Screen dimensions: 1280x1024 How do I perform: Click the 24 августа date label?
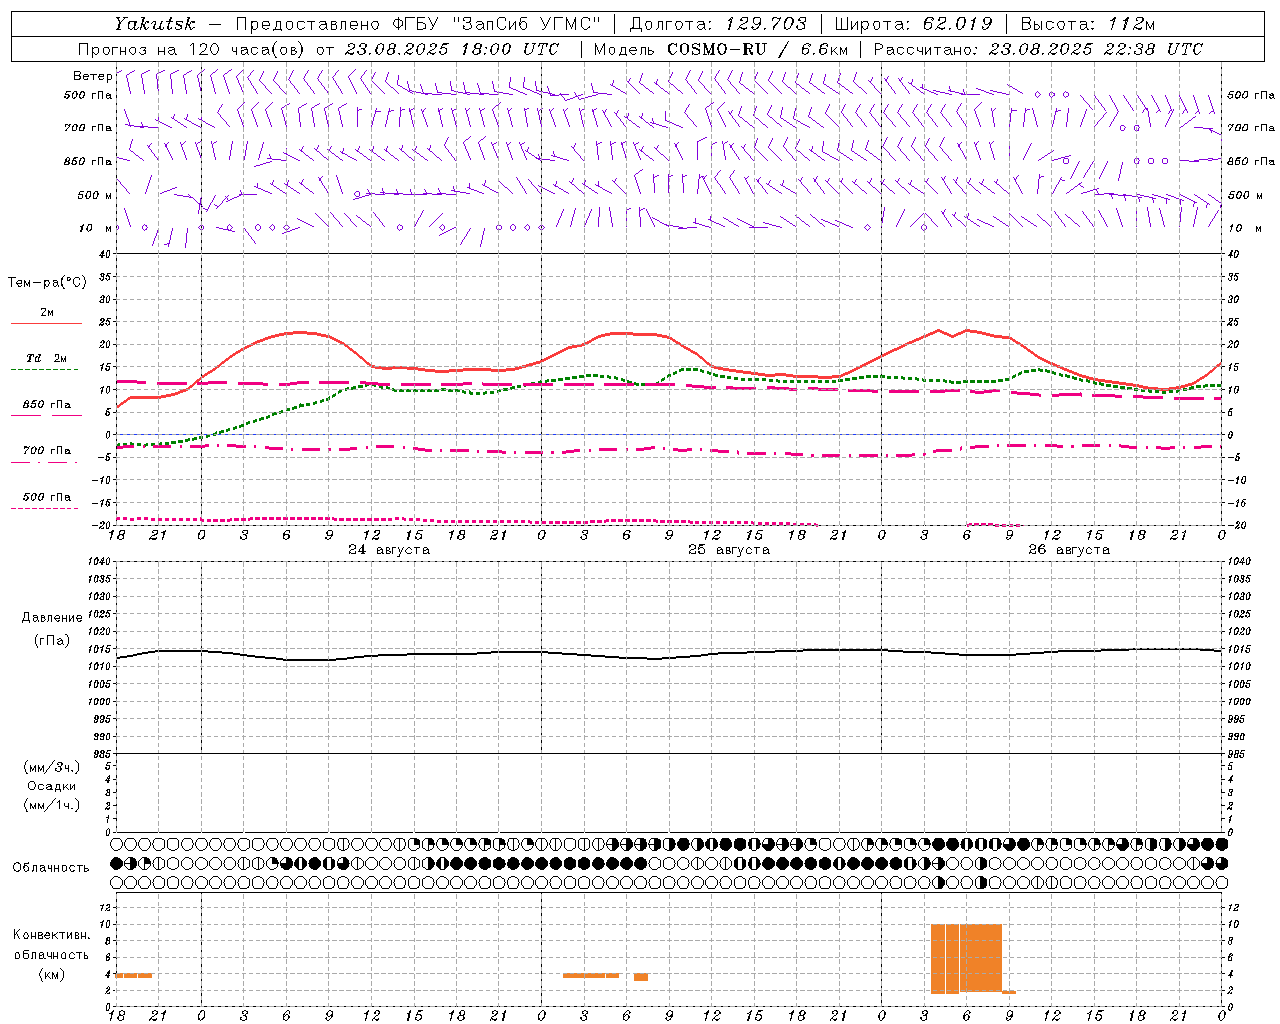(x=389, y=550)
